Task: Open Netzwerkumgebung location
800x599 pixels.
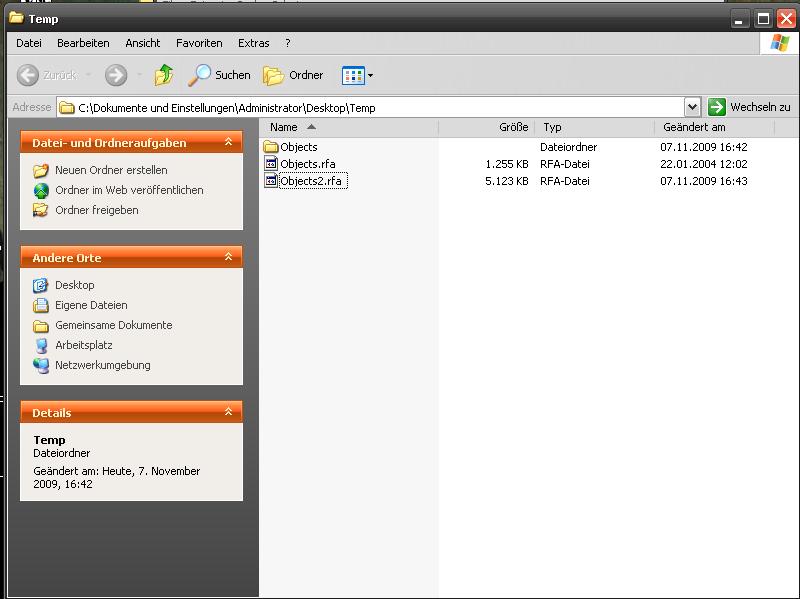Action: point(103,365)
